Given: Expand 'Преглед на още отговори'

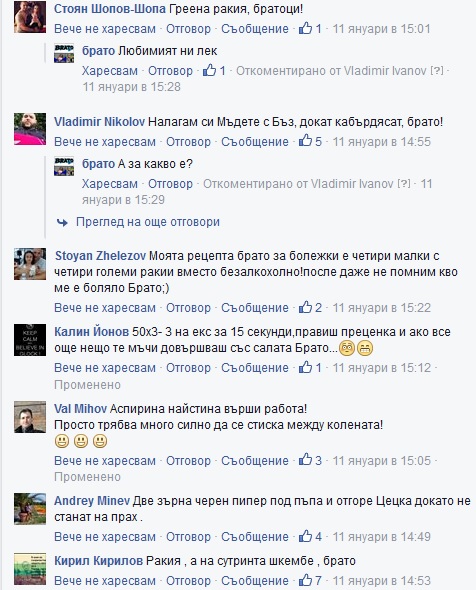Looking at the screenshot, I should point(148,222).
